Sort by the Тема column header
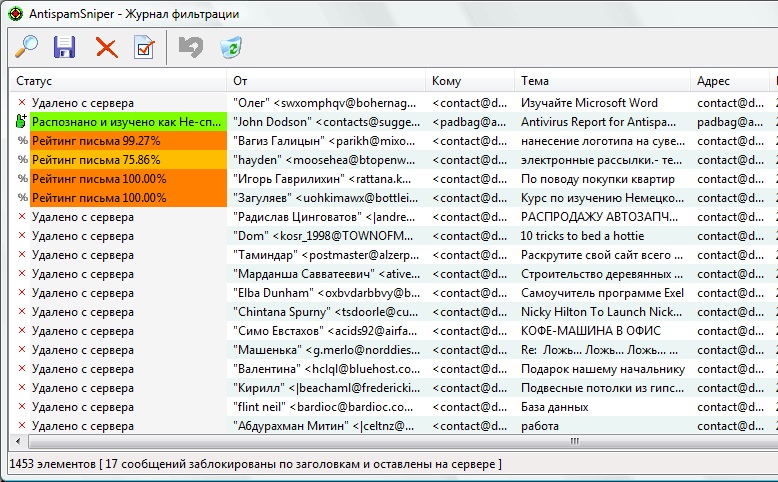This screenshot has width=778, height=482. [602, 81]
